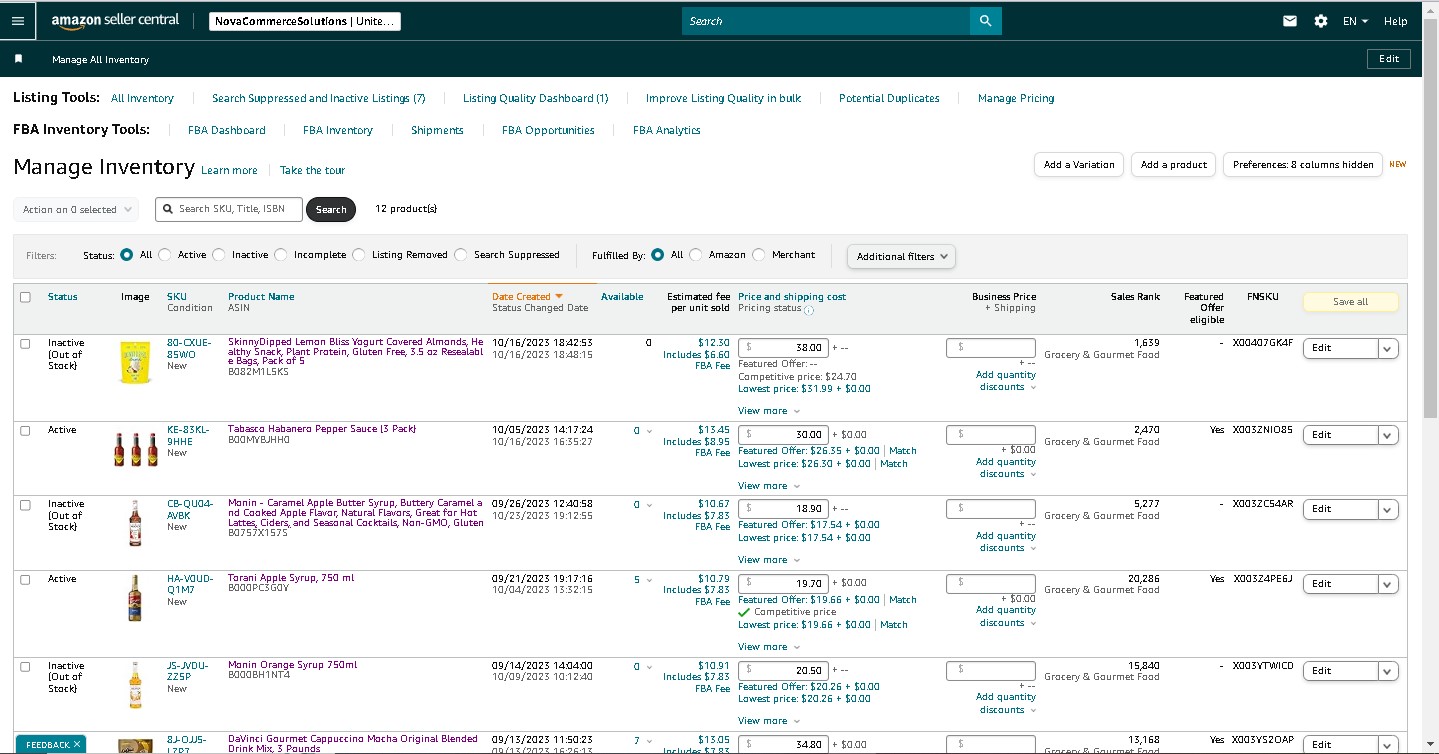Click the Edit button in the top bar
1439x754 pixels.
click(1389, 59)
